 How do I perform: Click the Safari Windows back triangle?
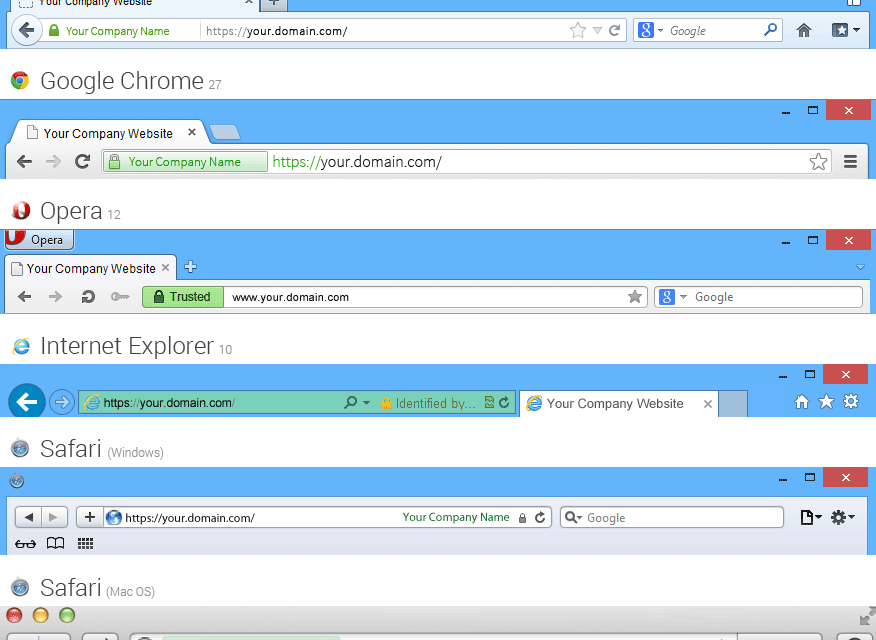[28, 517]
